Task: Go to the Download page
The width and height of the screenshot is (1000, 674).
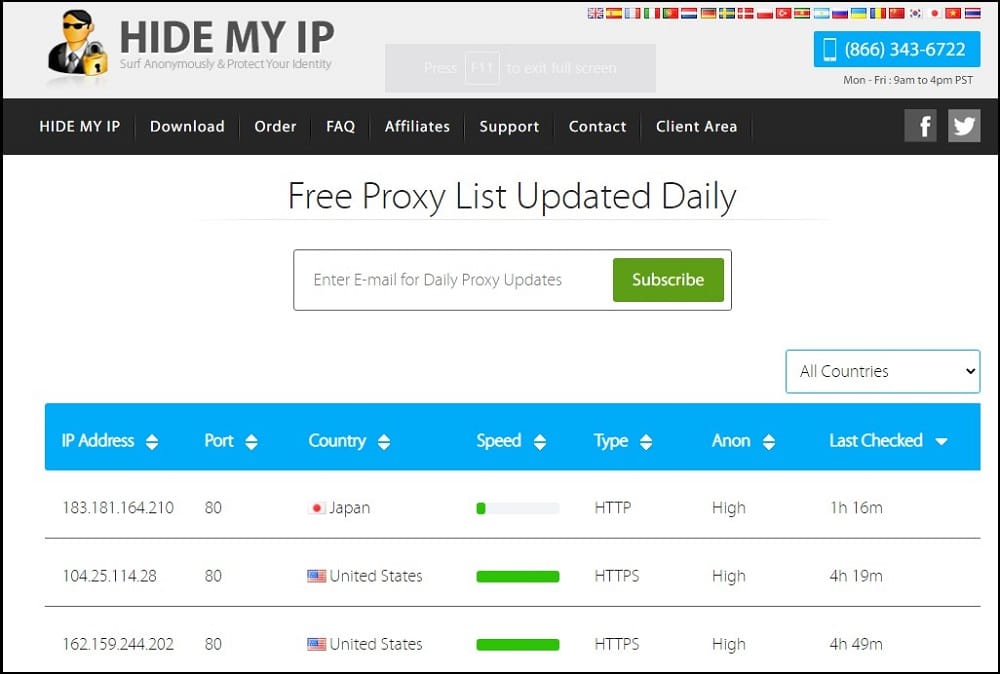Action: click(x=187, y=126)
